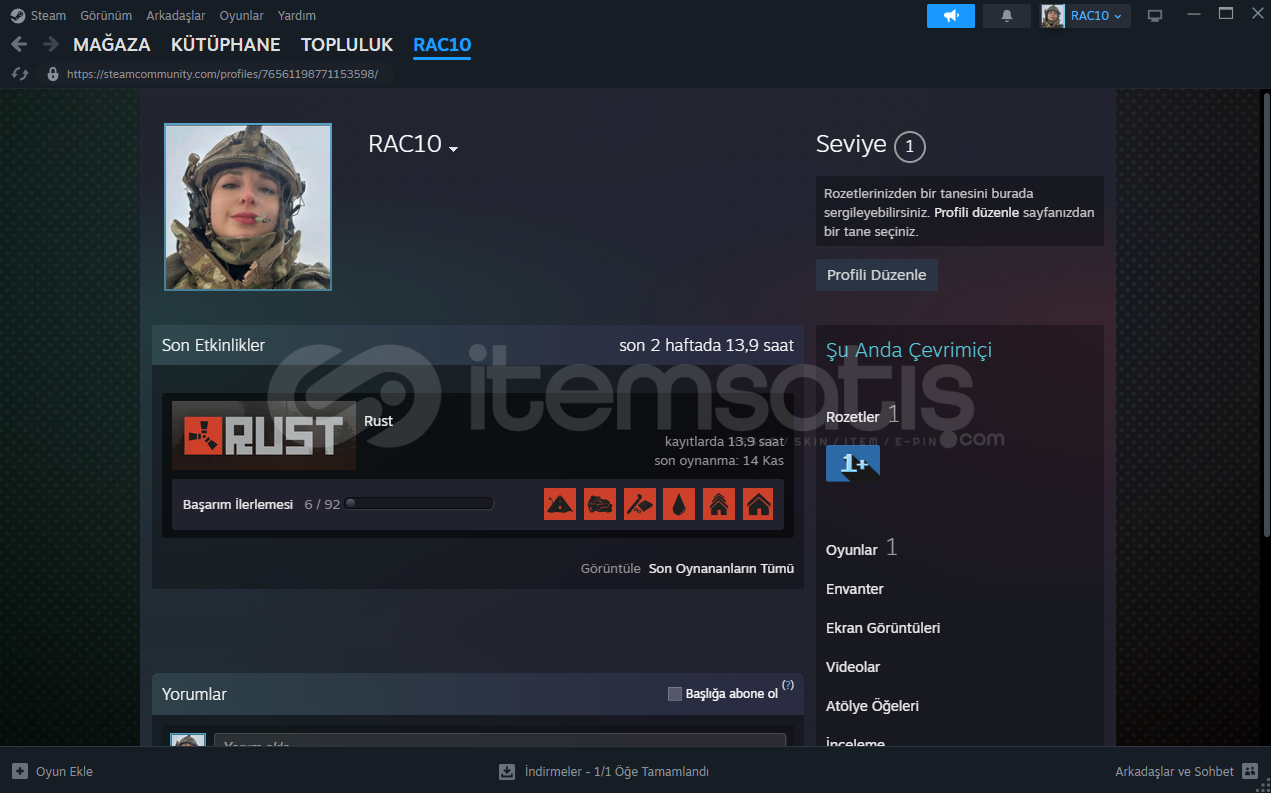
Task: Reload the page with refresh icon
Action: click(19, 74)
